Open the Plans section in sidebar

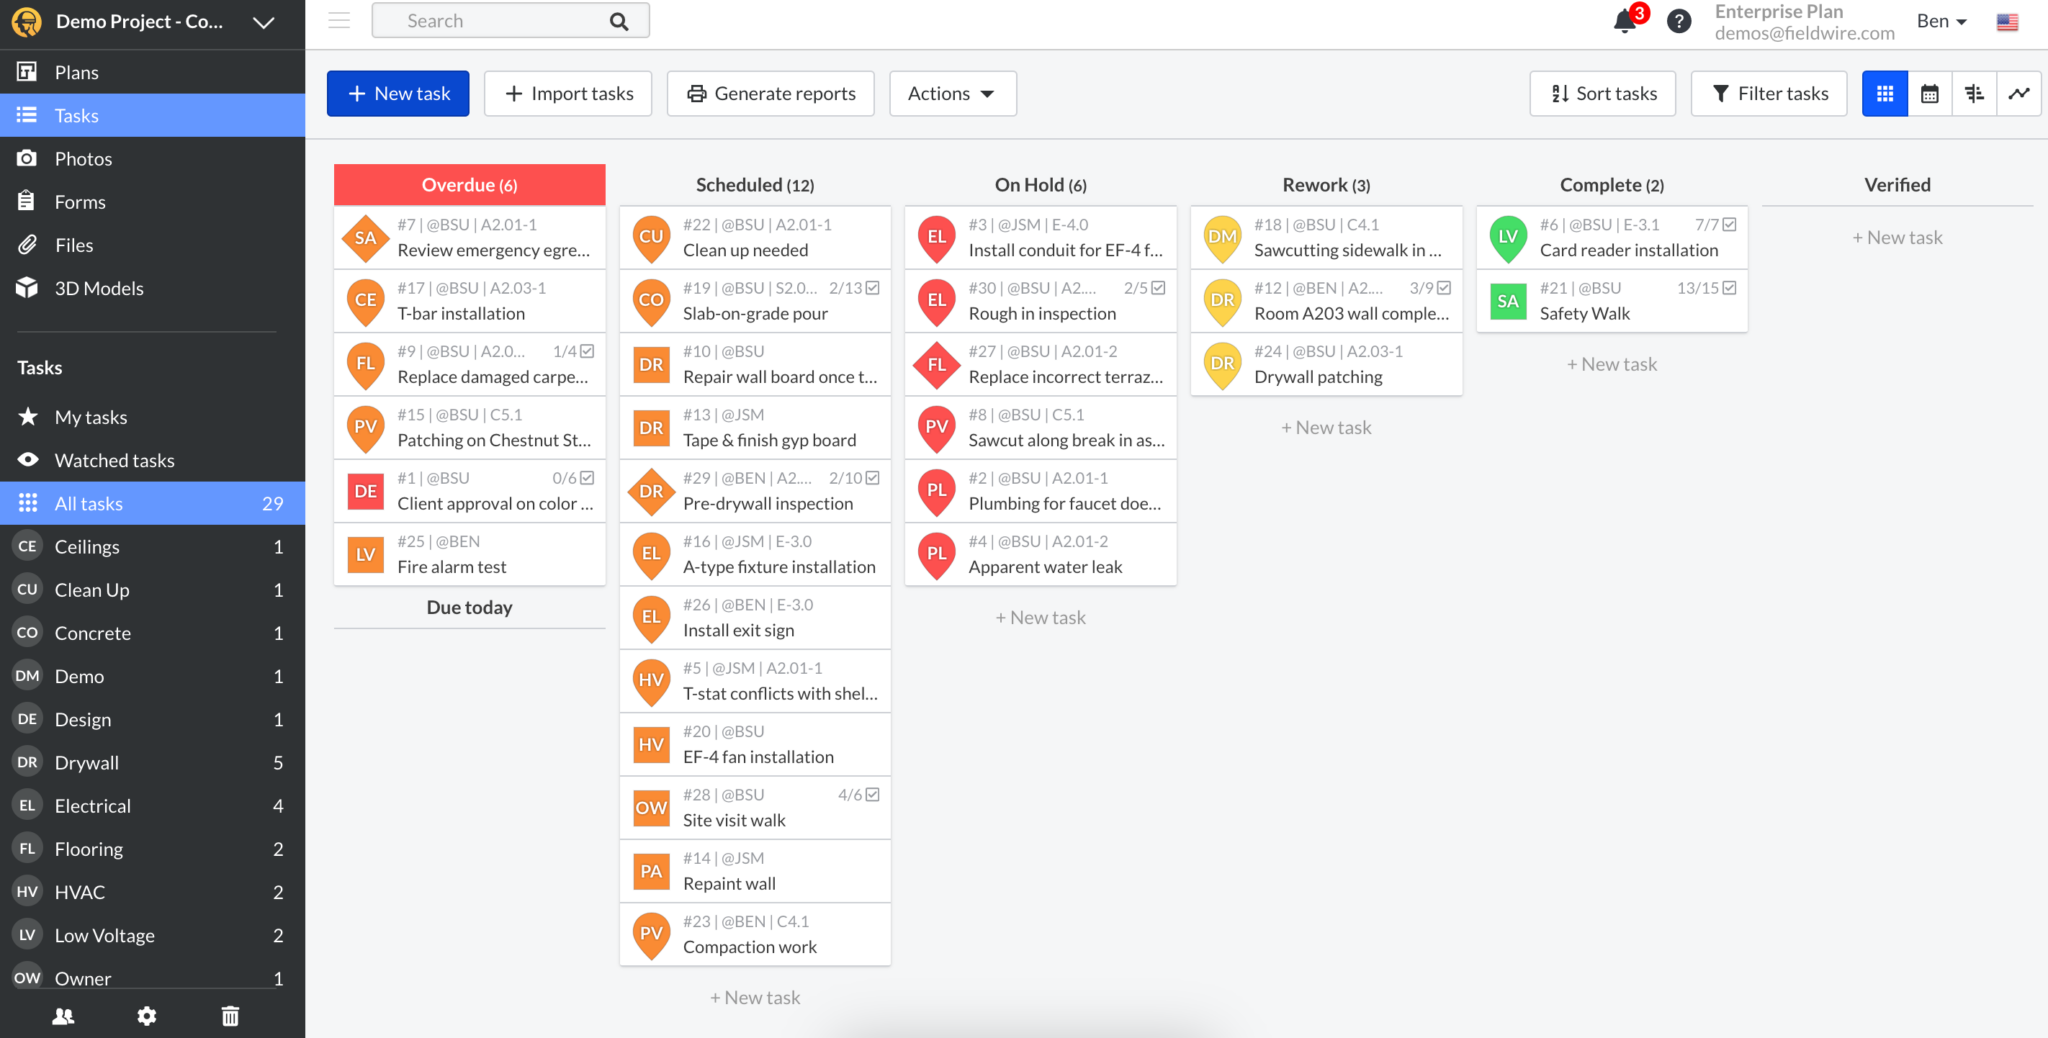(x=76, y=71)
